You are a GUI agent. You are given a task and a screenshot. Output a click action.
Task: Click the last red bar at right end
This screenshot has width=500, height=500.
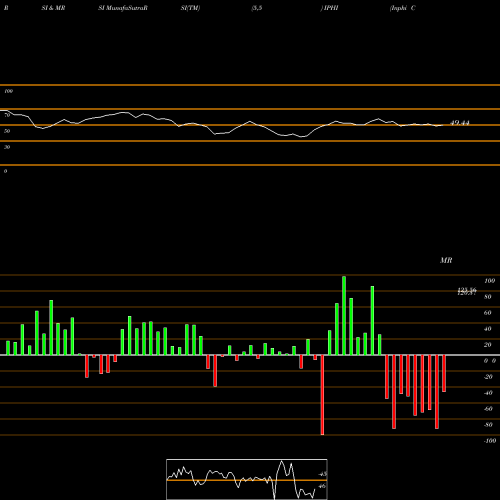tap(444, 373)
